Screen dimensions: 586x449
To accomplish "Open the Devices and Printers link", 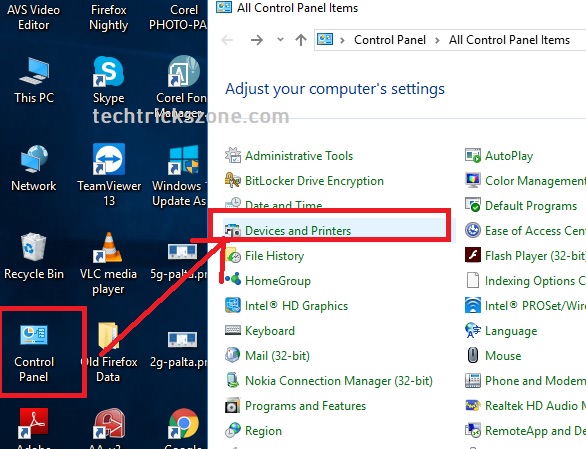I will 298,231.
